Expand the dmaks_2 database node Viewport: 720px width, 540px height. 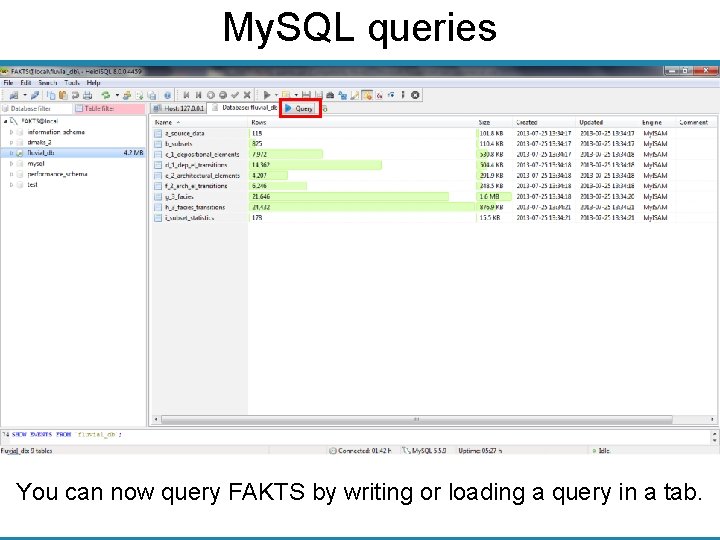(x=11, y=142)
